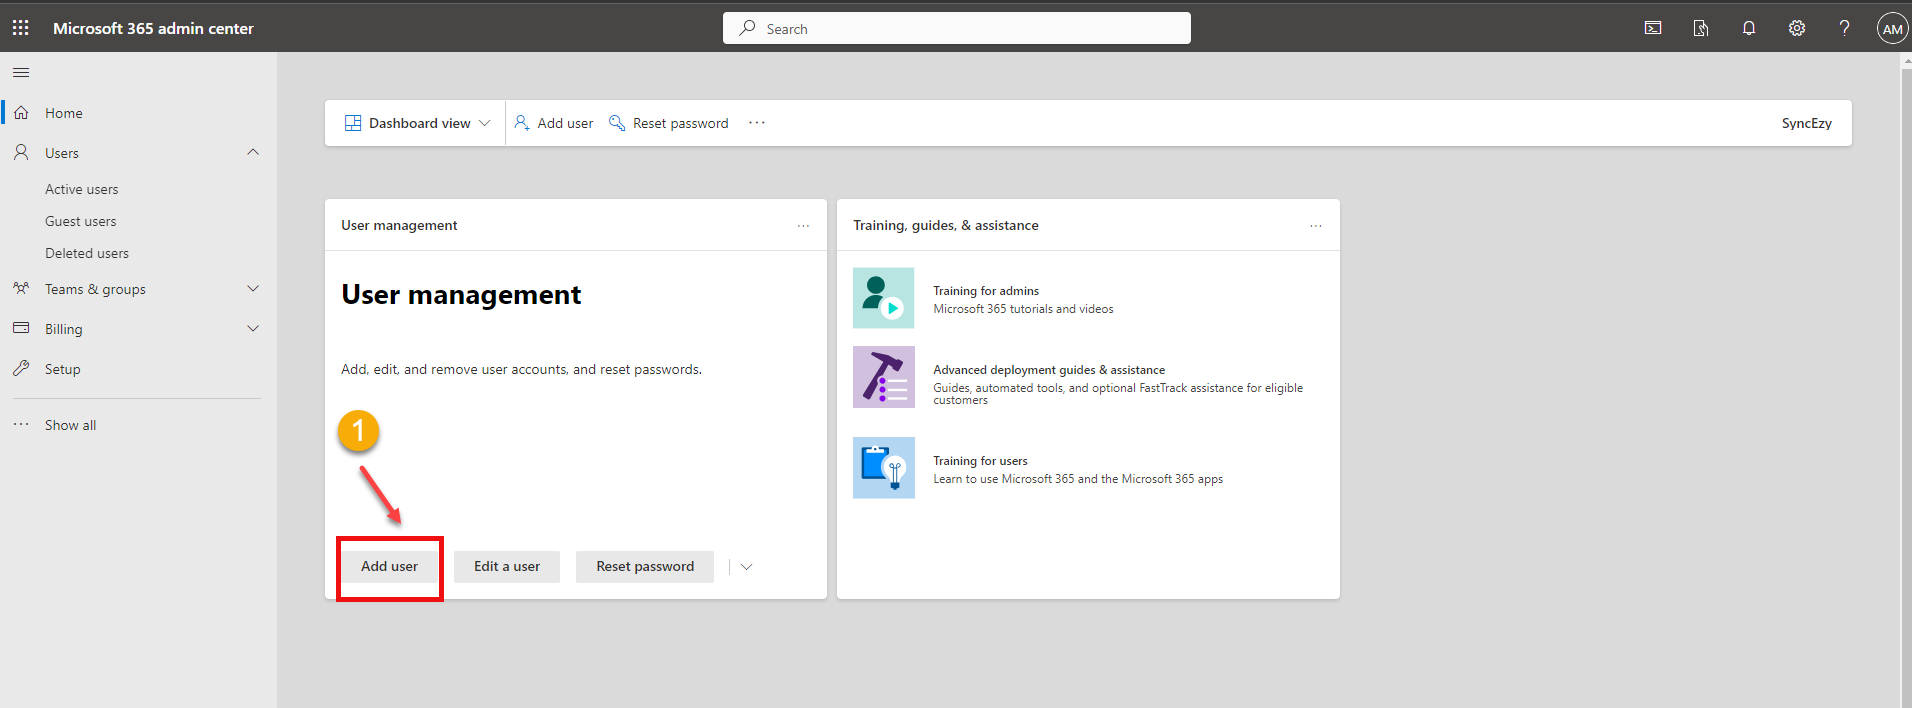Image resolution: width=1912 pixels, height=708 pixels.
Task: Expand the Teams & groups chevron
Action: 253,288
